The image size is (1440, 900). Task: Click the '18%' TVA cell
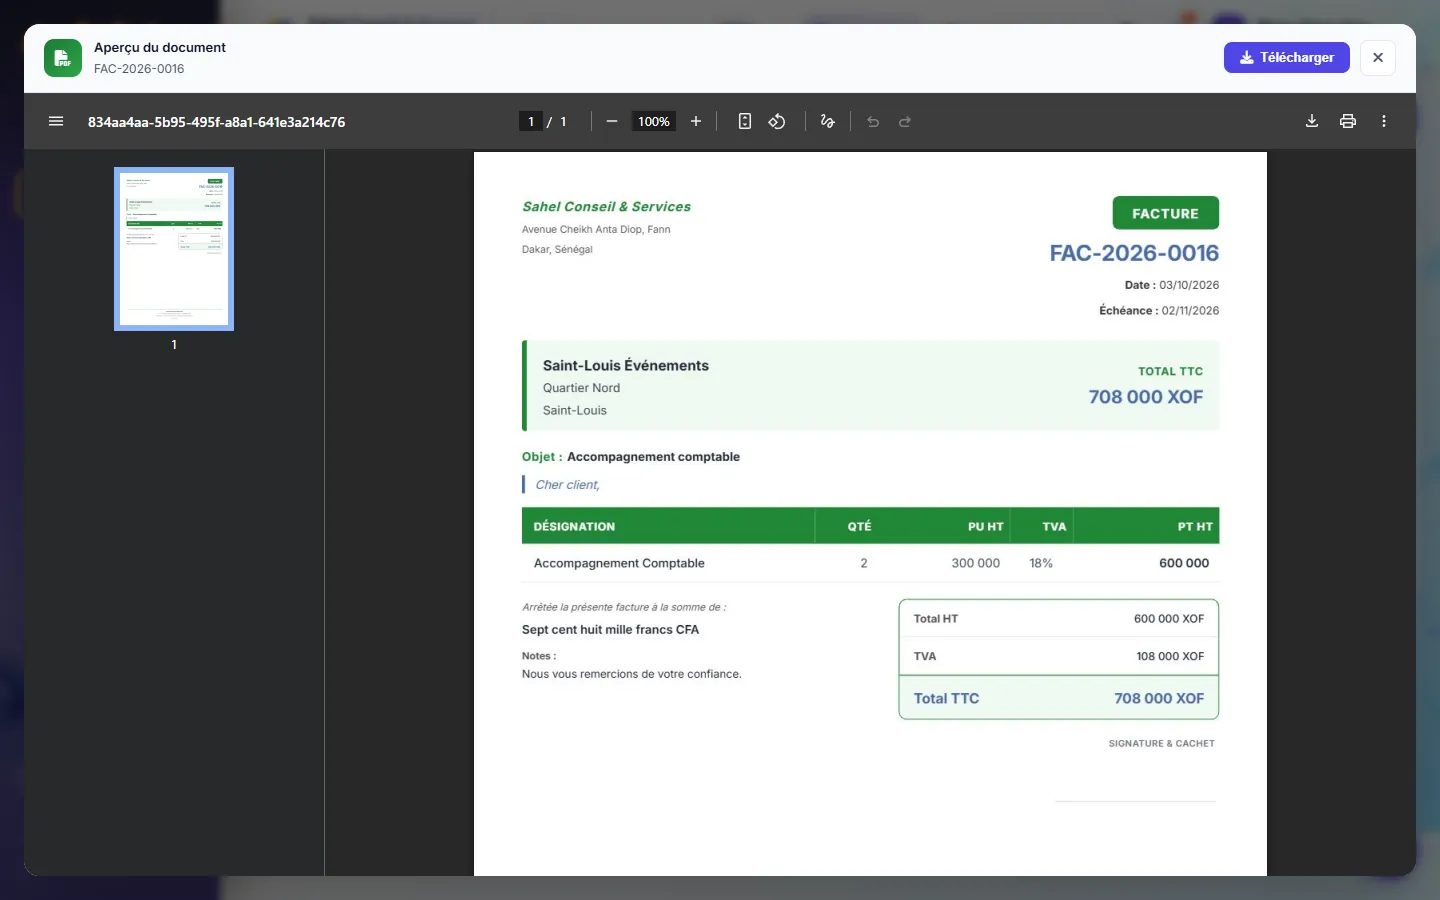pos(1041,563)
